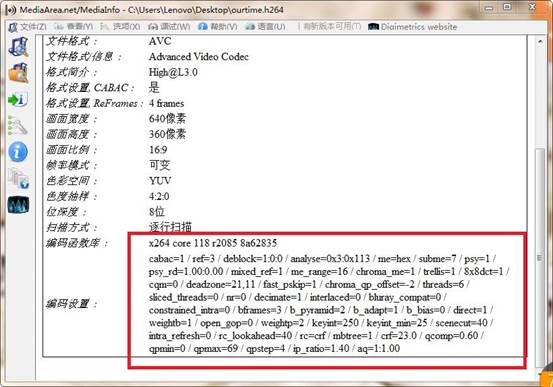
Task: Click the '格式设置, CABAC' label
Action: click(x=90, y=87)
